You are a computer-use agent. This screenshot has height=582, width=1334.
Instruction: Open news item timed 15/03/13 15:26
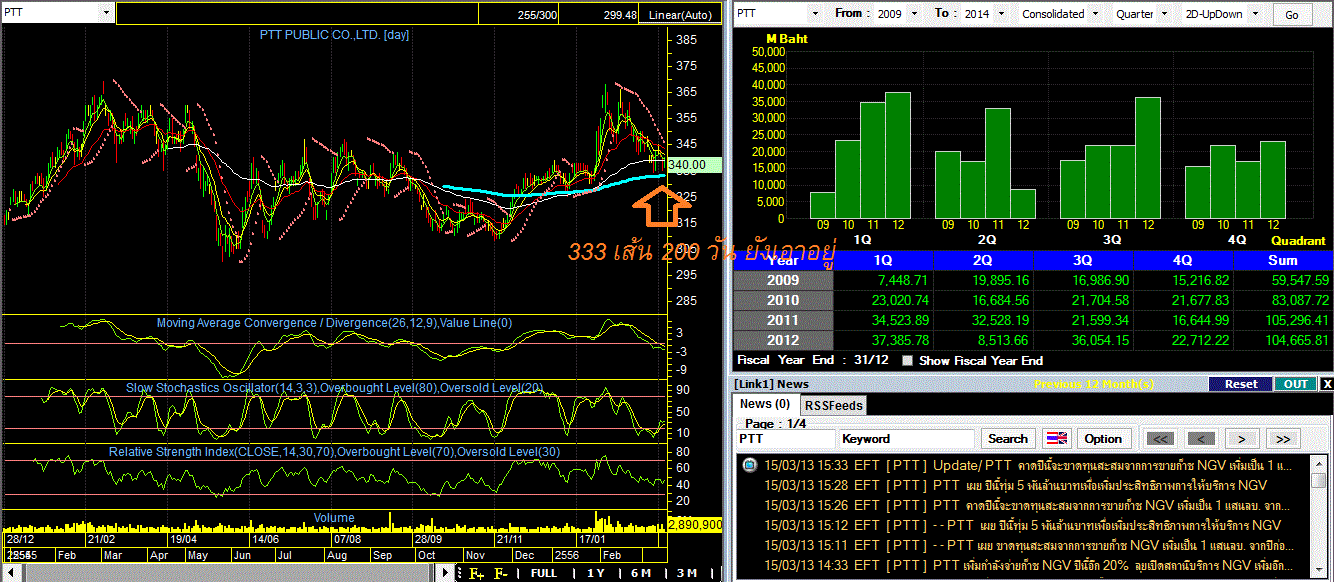tap(1027, 505)
